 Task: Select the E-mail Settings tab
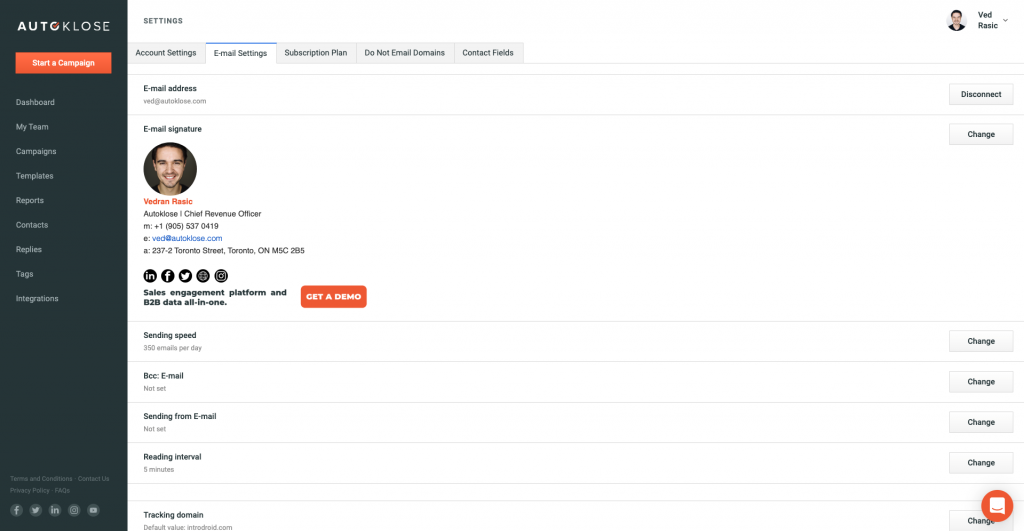click(240, 53)
